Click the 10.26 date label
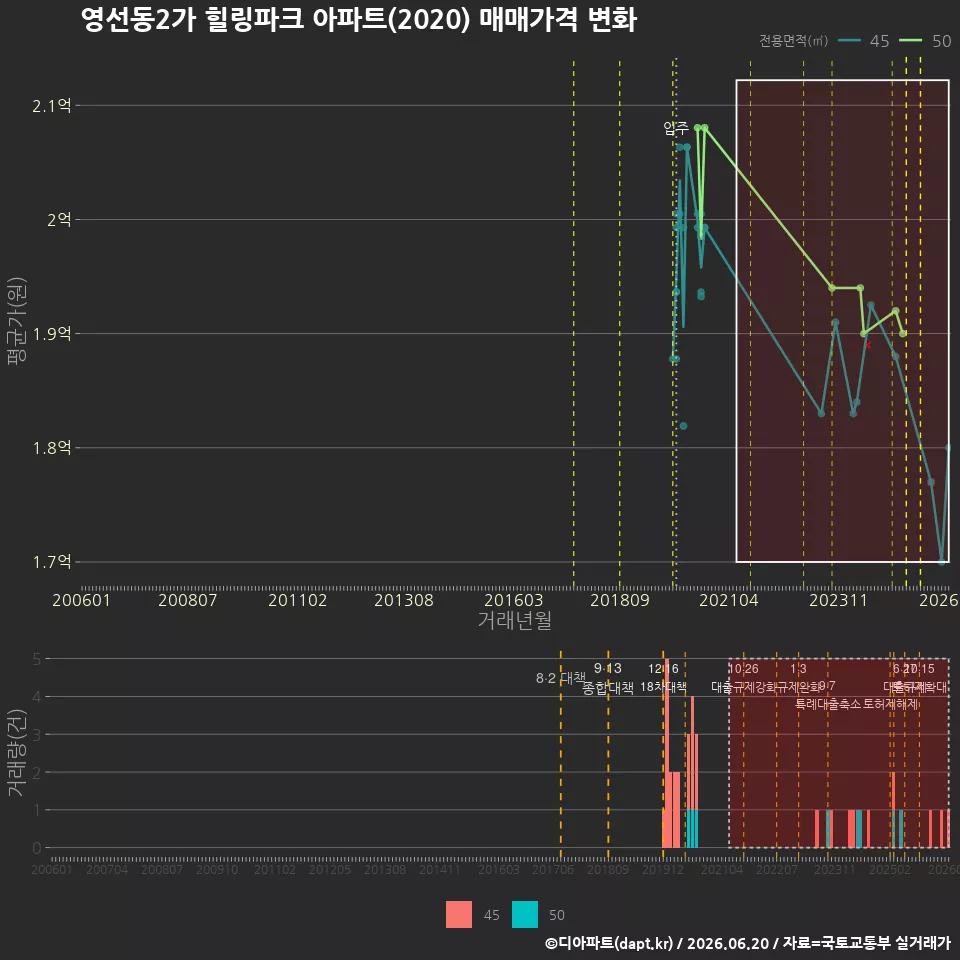Viewport: 960px width, 960px height. (743, 669)
